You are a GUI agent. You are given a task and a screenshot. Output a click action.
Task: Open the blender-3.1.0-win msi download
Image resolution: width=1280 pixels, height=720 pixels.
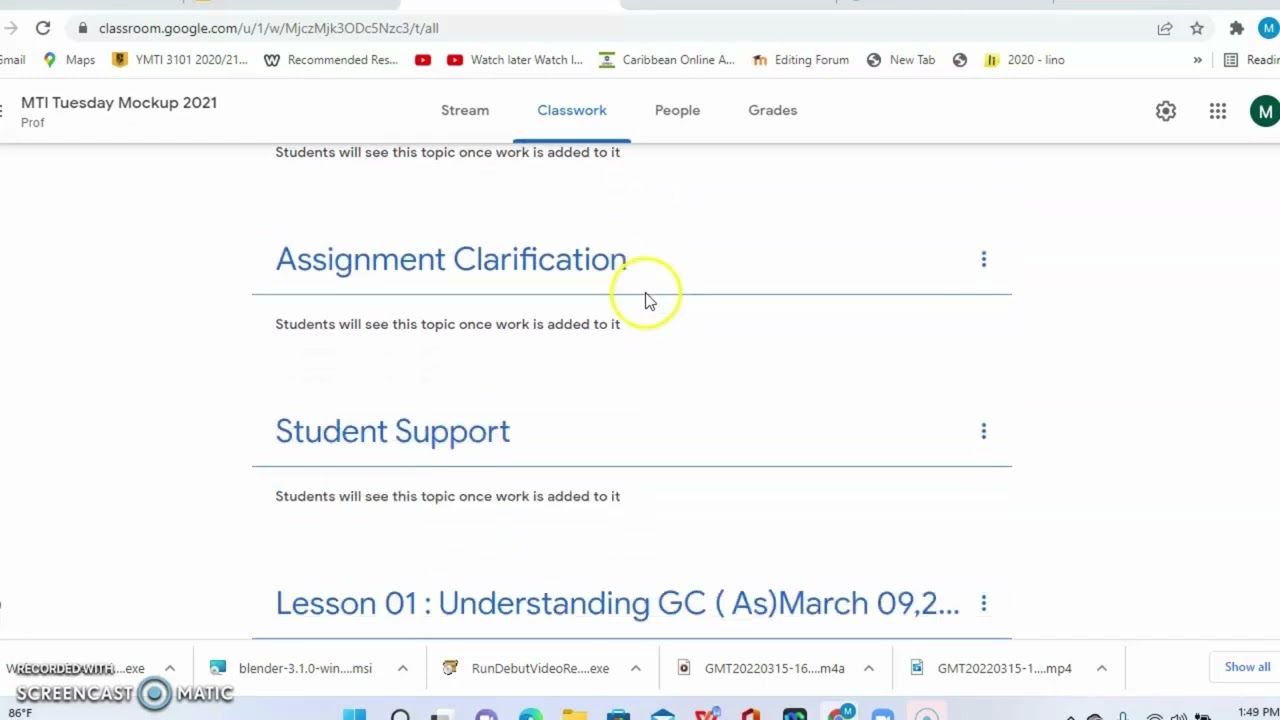point(291,668)
